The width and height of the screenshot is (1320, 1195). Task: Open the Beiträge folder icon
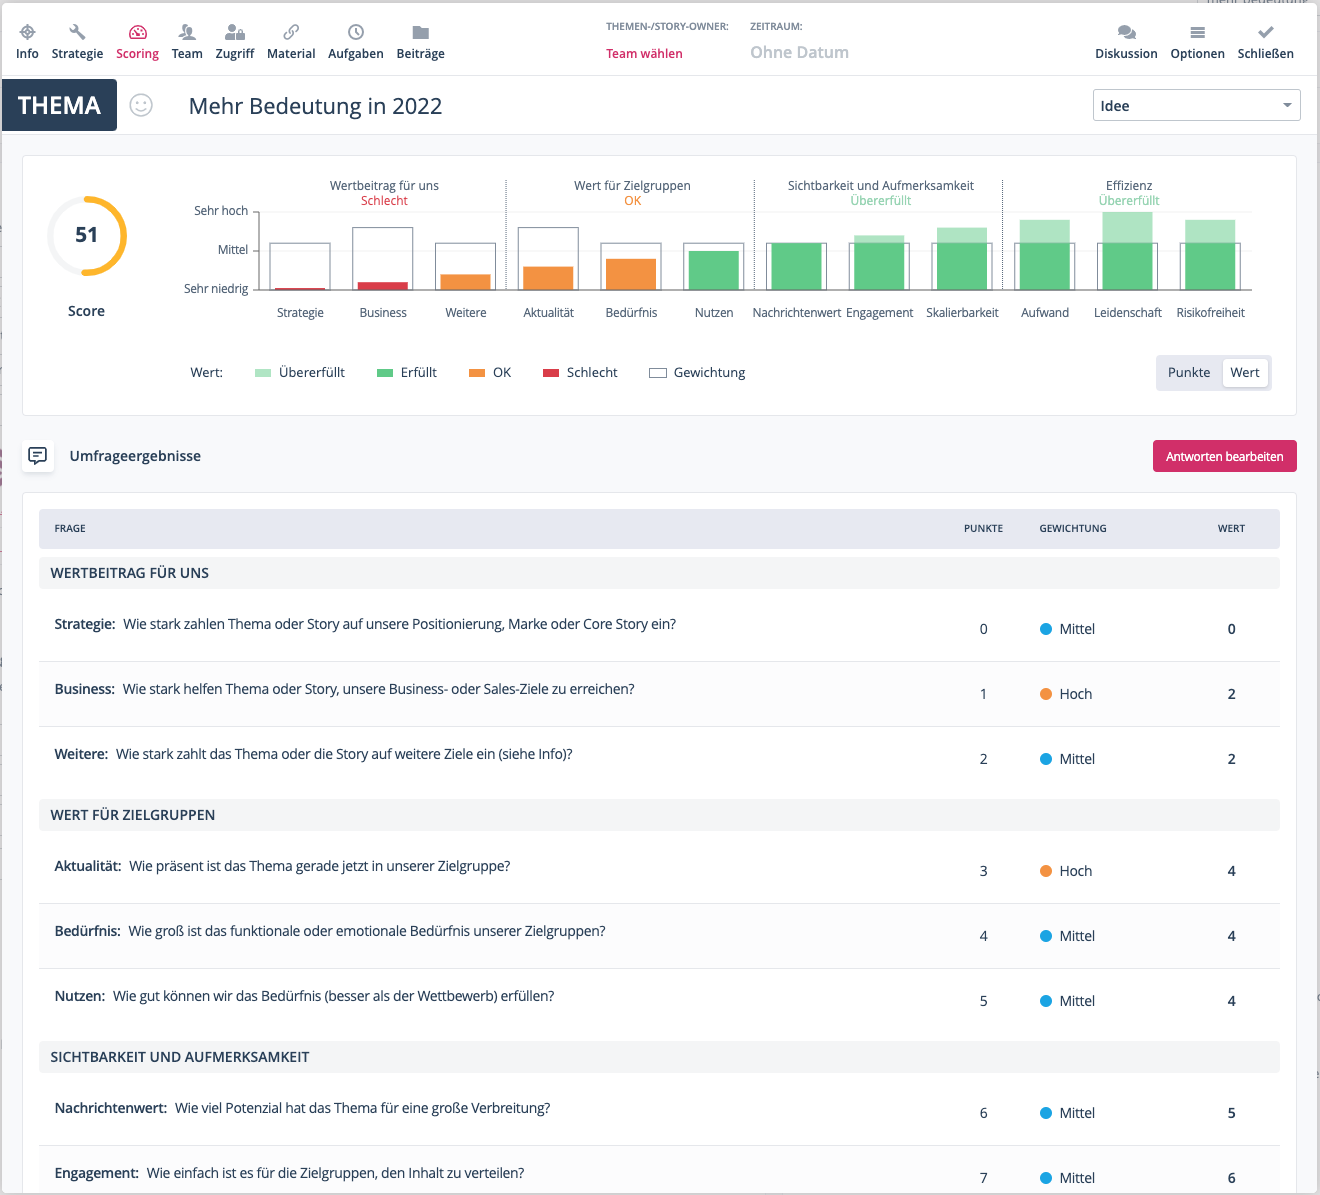click(x=420, y=33)
